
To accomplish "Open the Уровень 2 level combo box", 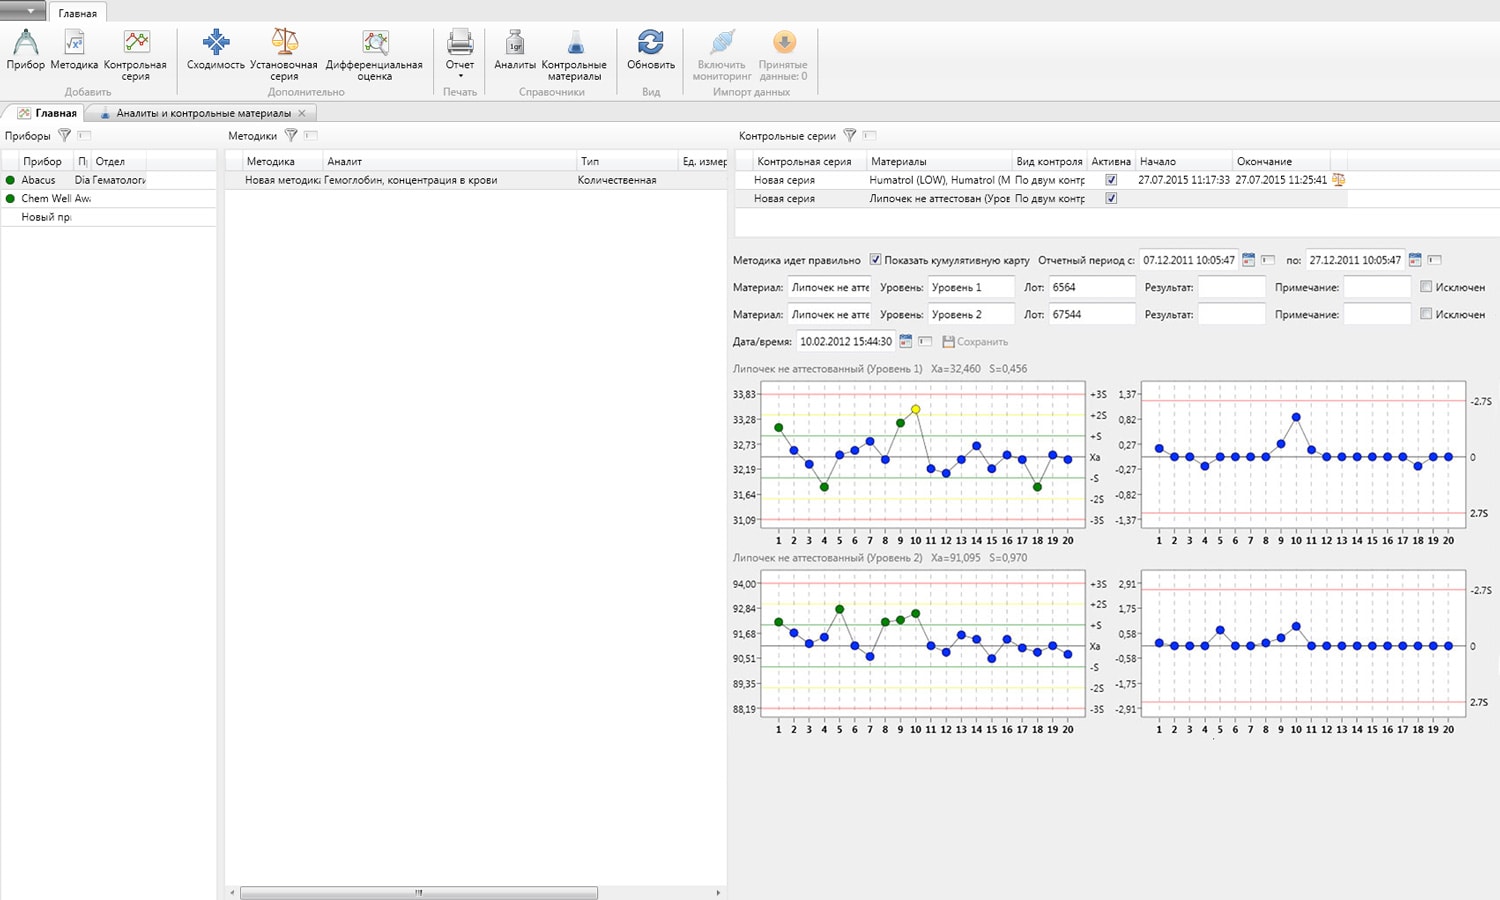I will pos(970,314).
